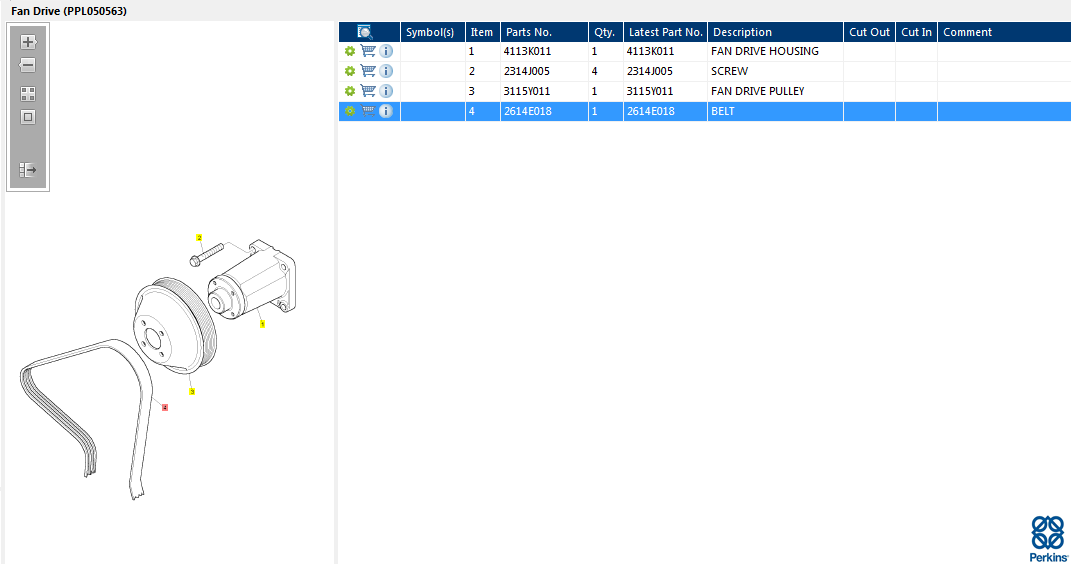The image size is (1071, 564).
Task: Click the export diagram arrow icon
Action: coord(28,169)
